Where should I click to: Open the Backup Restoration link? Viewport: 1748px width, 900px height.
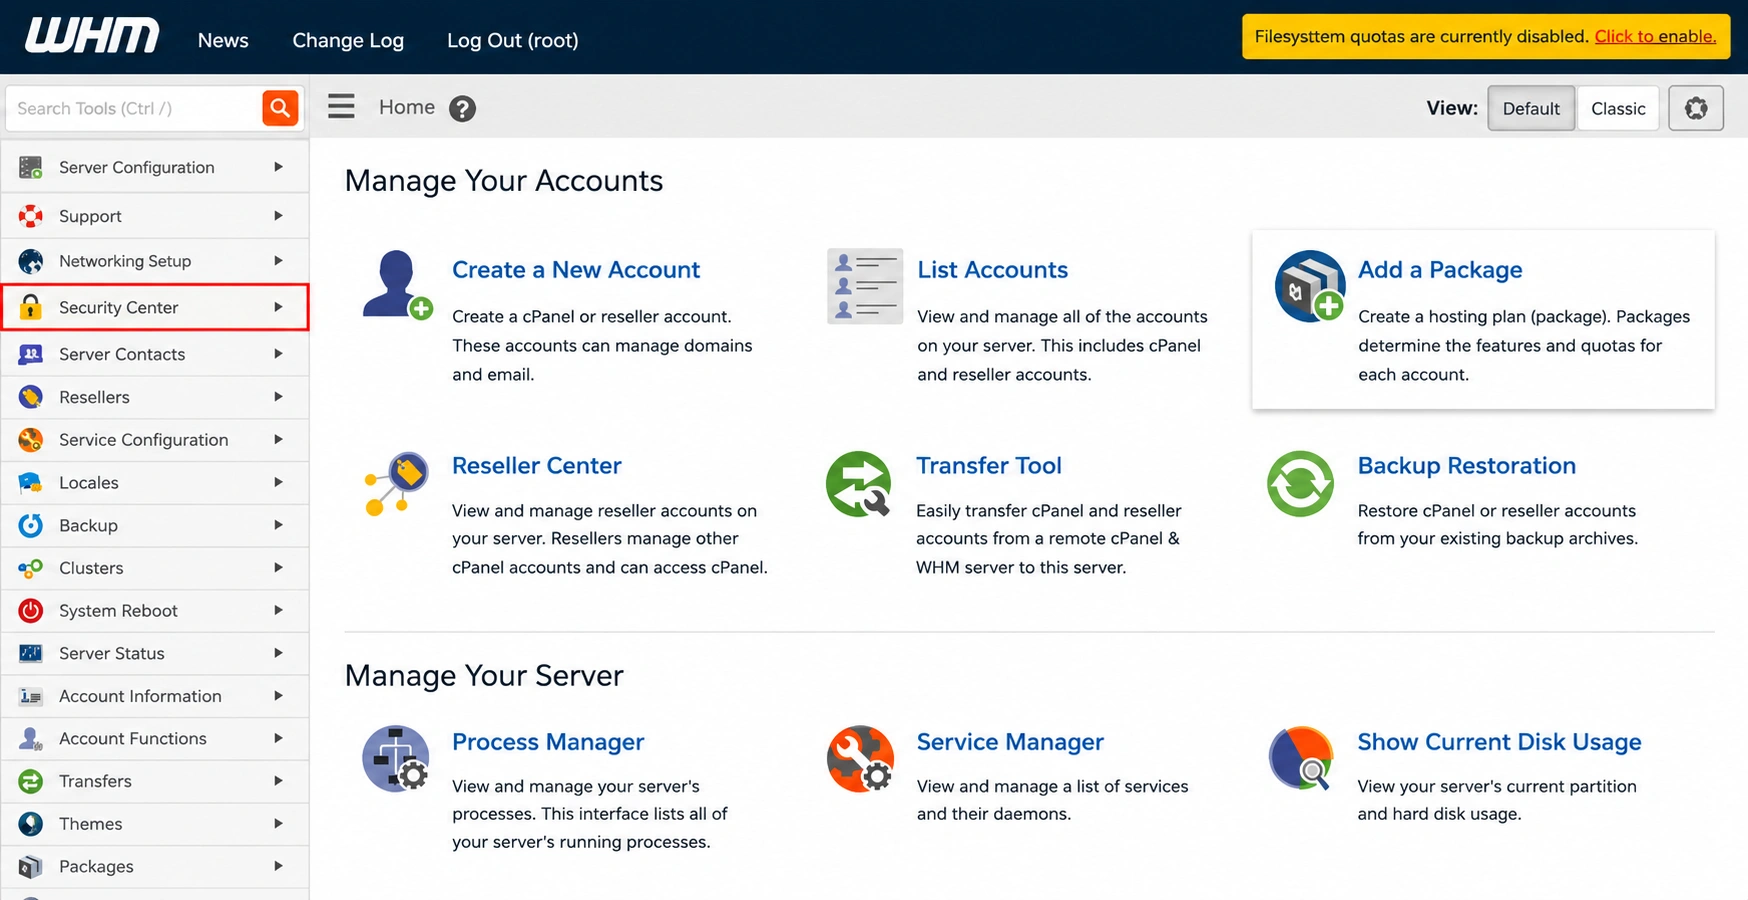[1466, 466]
